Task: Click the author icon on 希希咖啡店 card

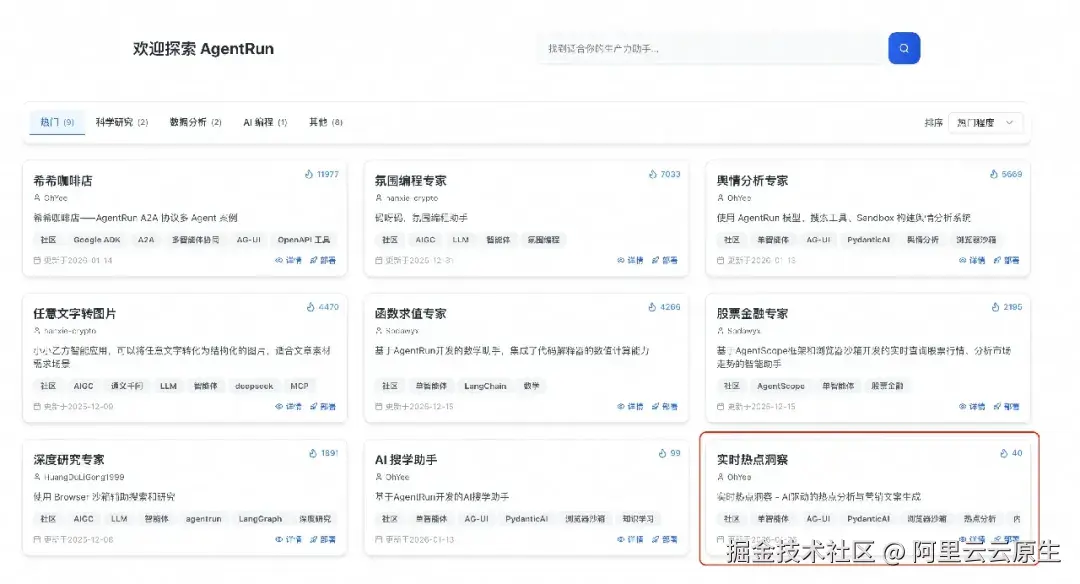Action: click(37, 198)
